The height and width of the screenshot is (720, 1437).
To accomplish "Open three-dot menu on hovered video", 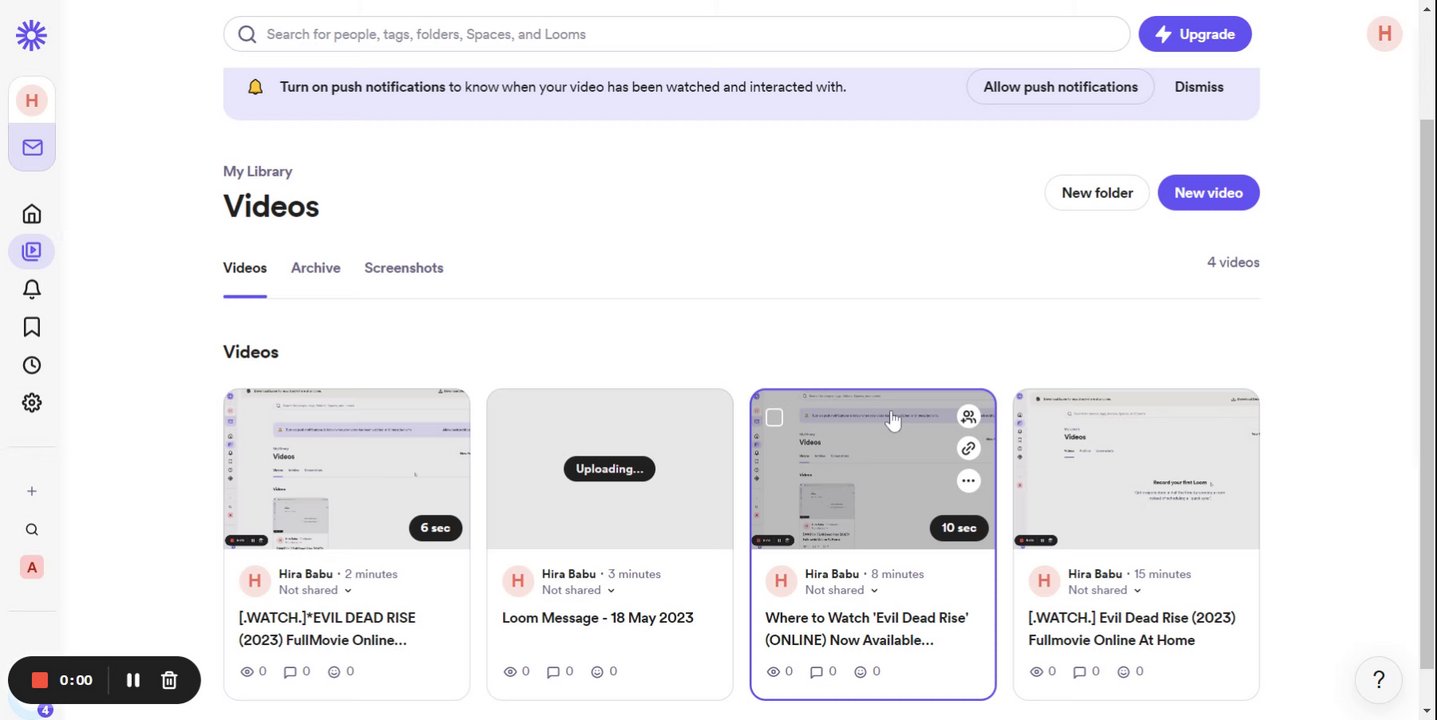I will coord(968,481).
